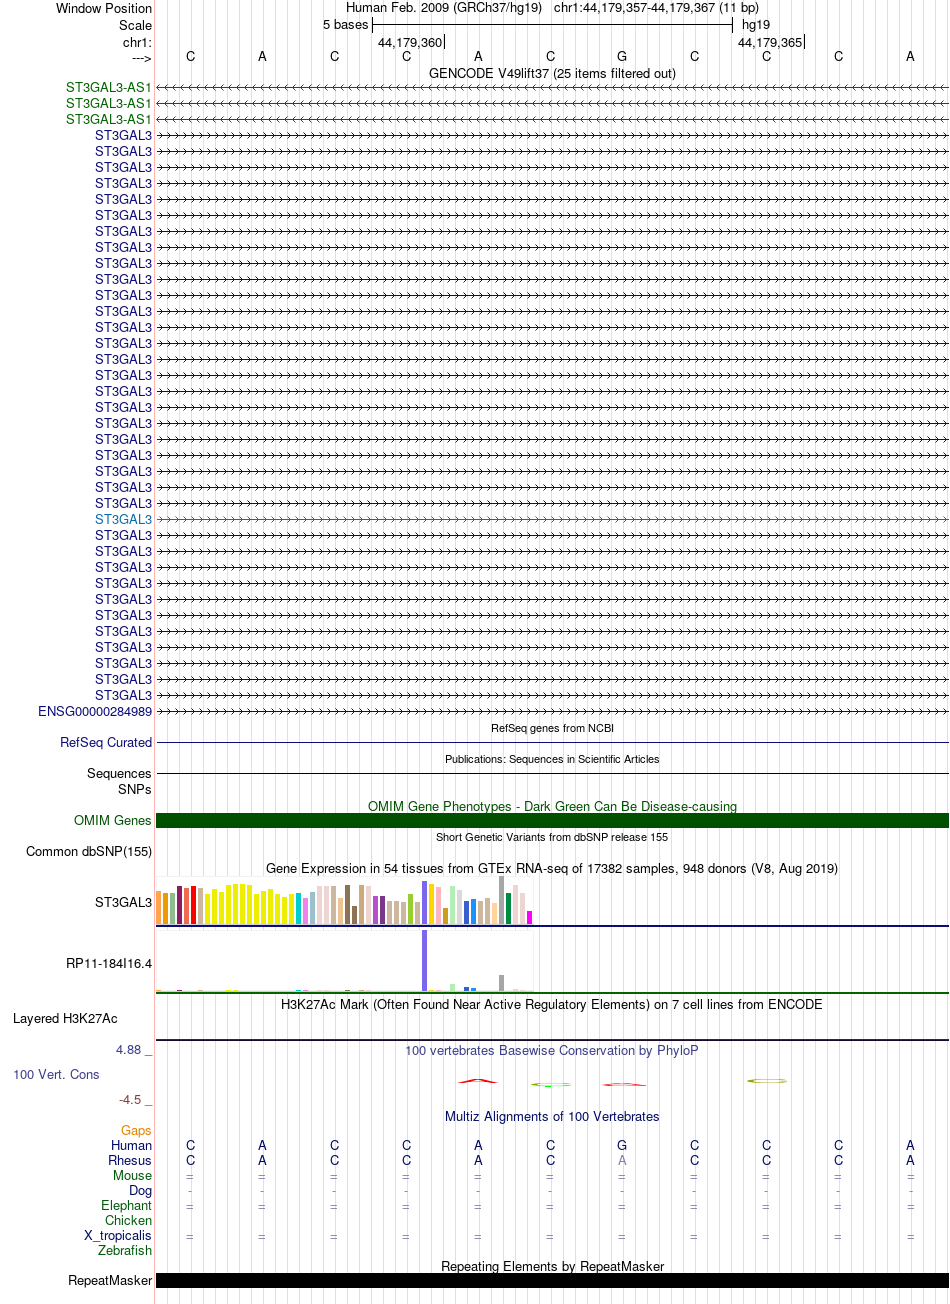Click the chr1:44,179,357-44,179,367 (11 bp) position text
Screen dimensions: 950x1304
coord(656,8)
